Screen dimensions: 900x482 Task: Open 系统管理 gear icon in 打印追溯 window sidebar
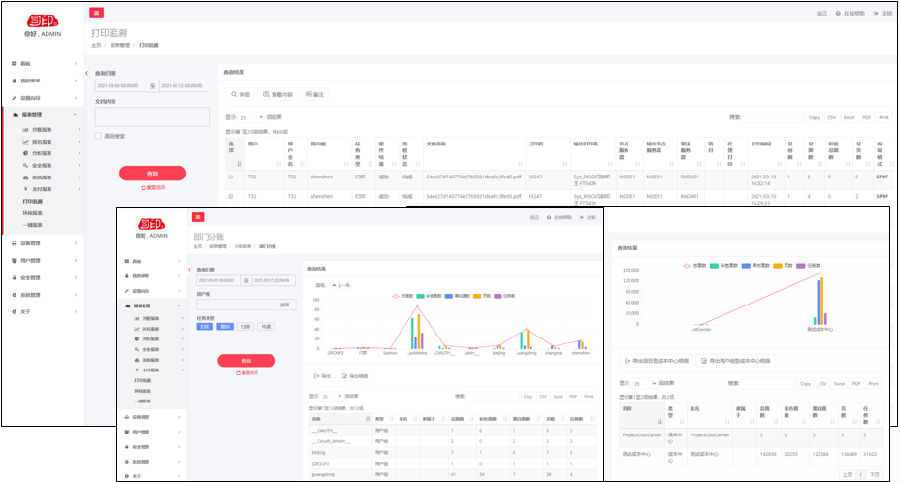point(14,295)
